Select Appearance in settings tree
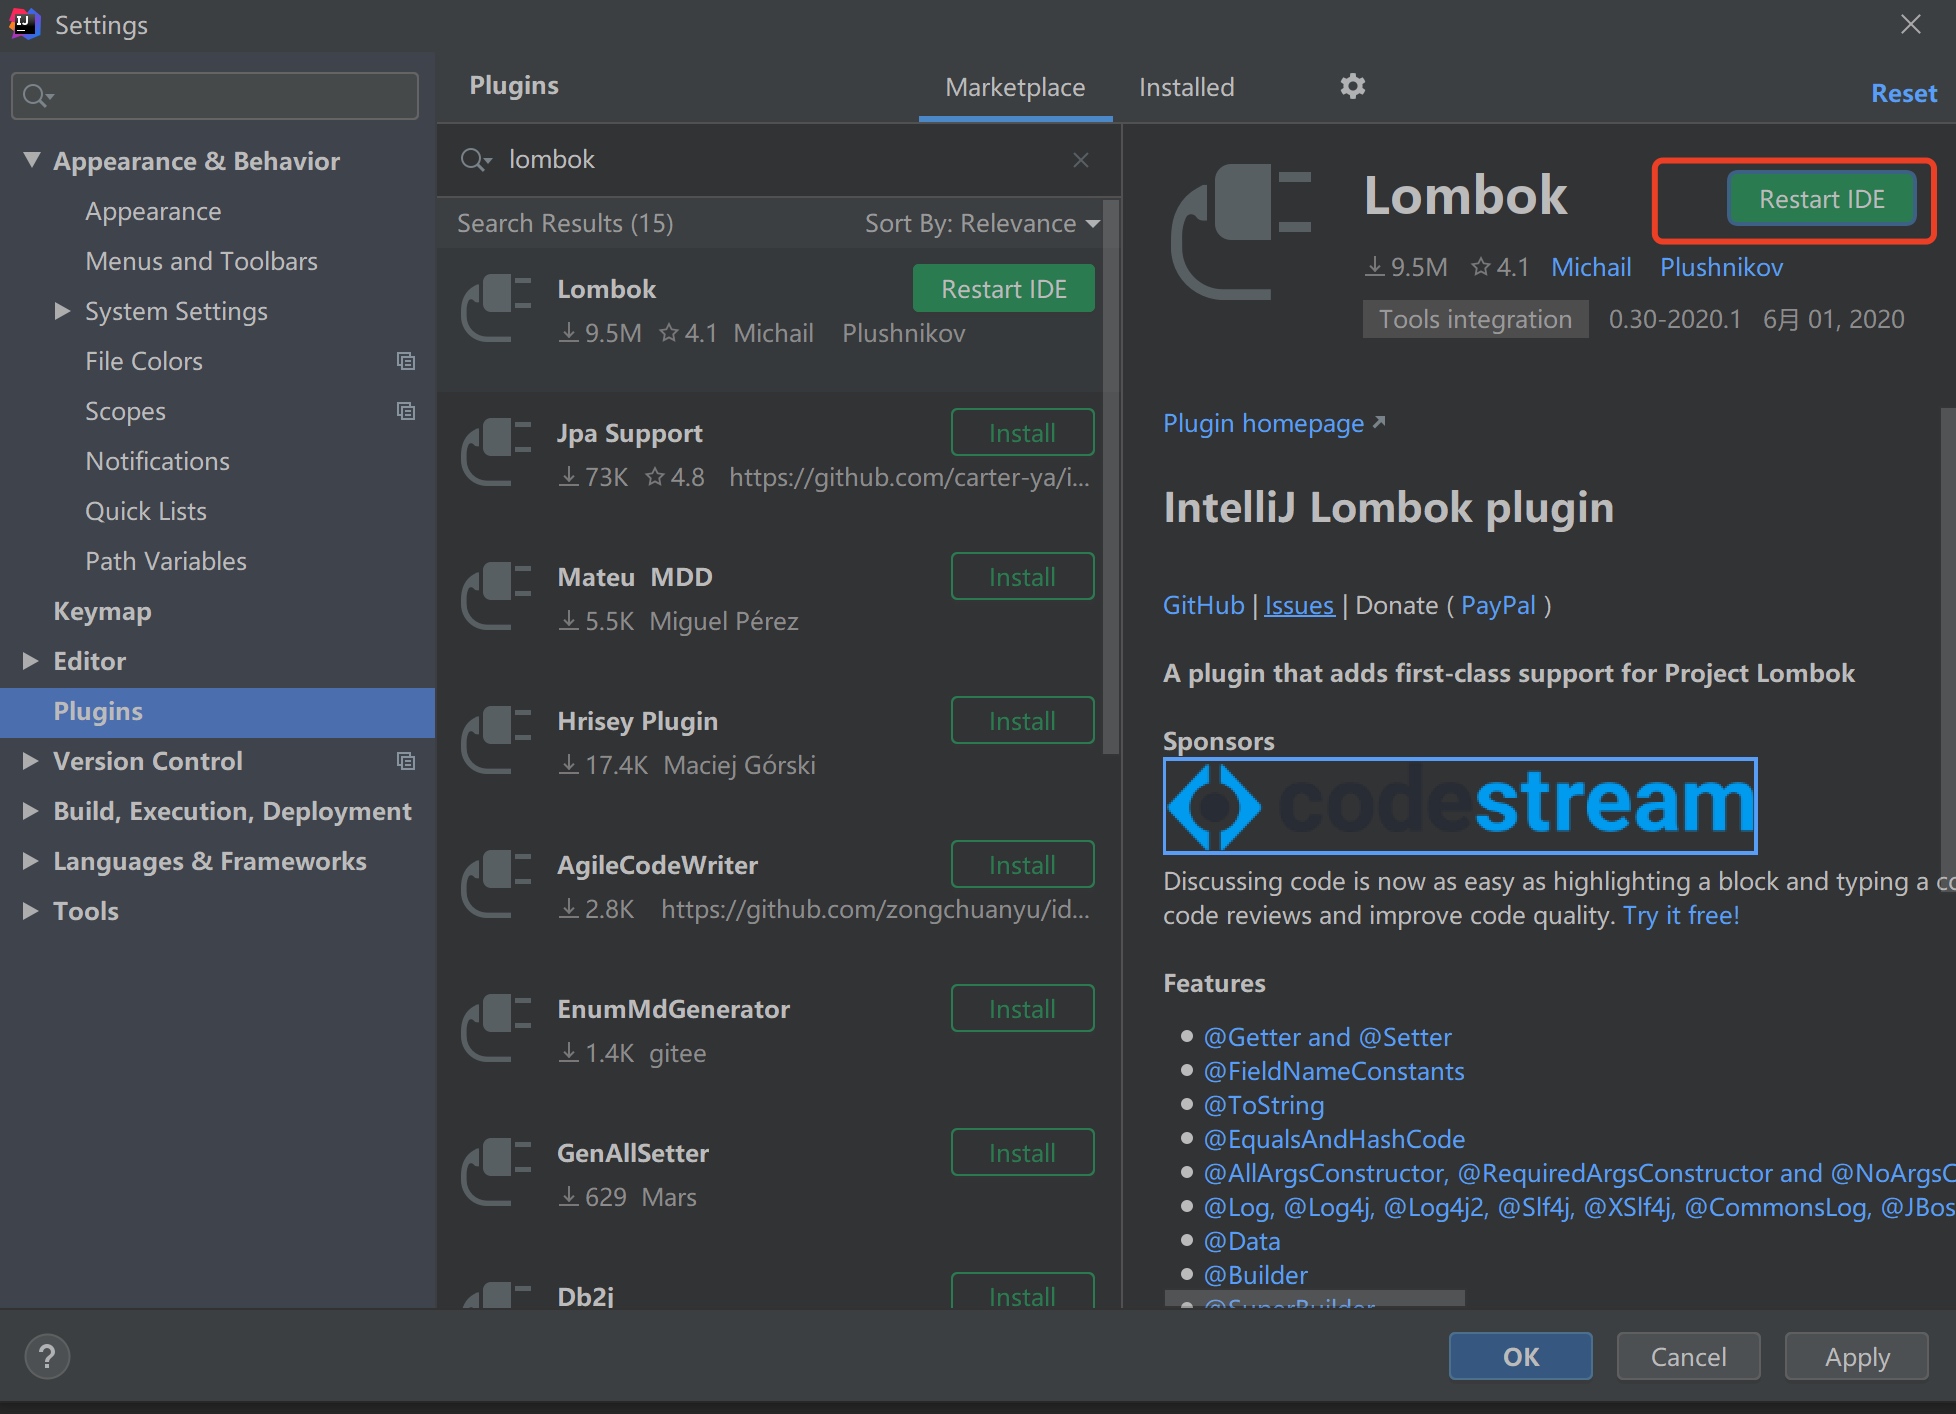This screenshot has width=1956, height=1414. coord(153,211)
